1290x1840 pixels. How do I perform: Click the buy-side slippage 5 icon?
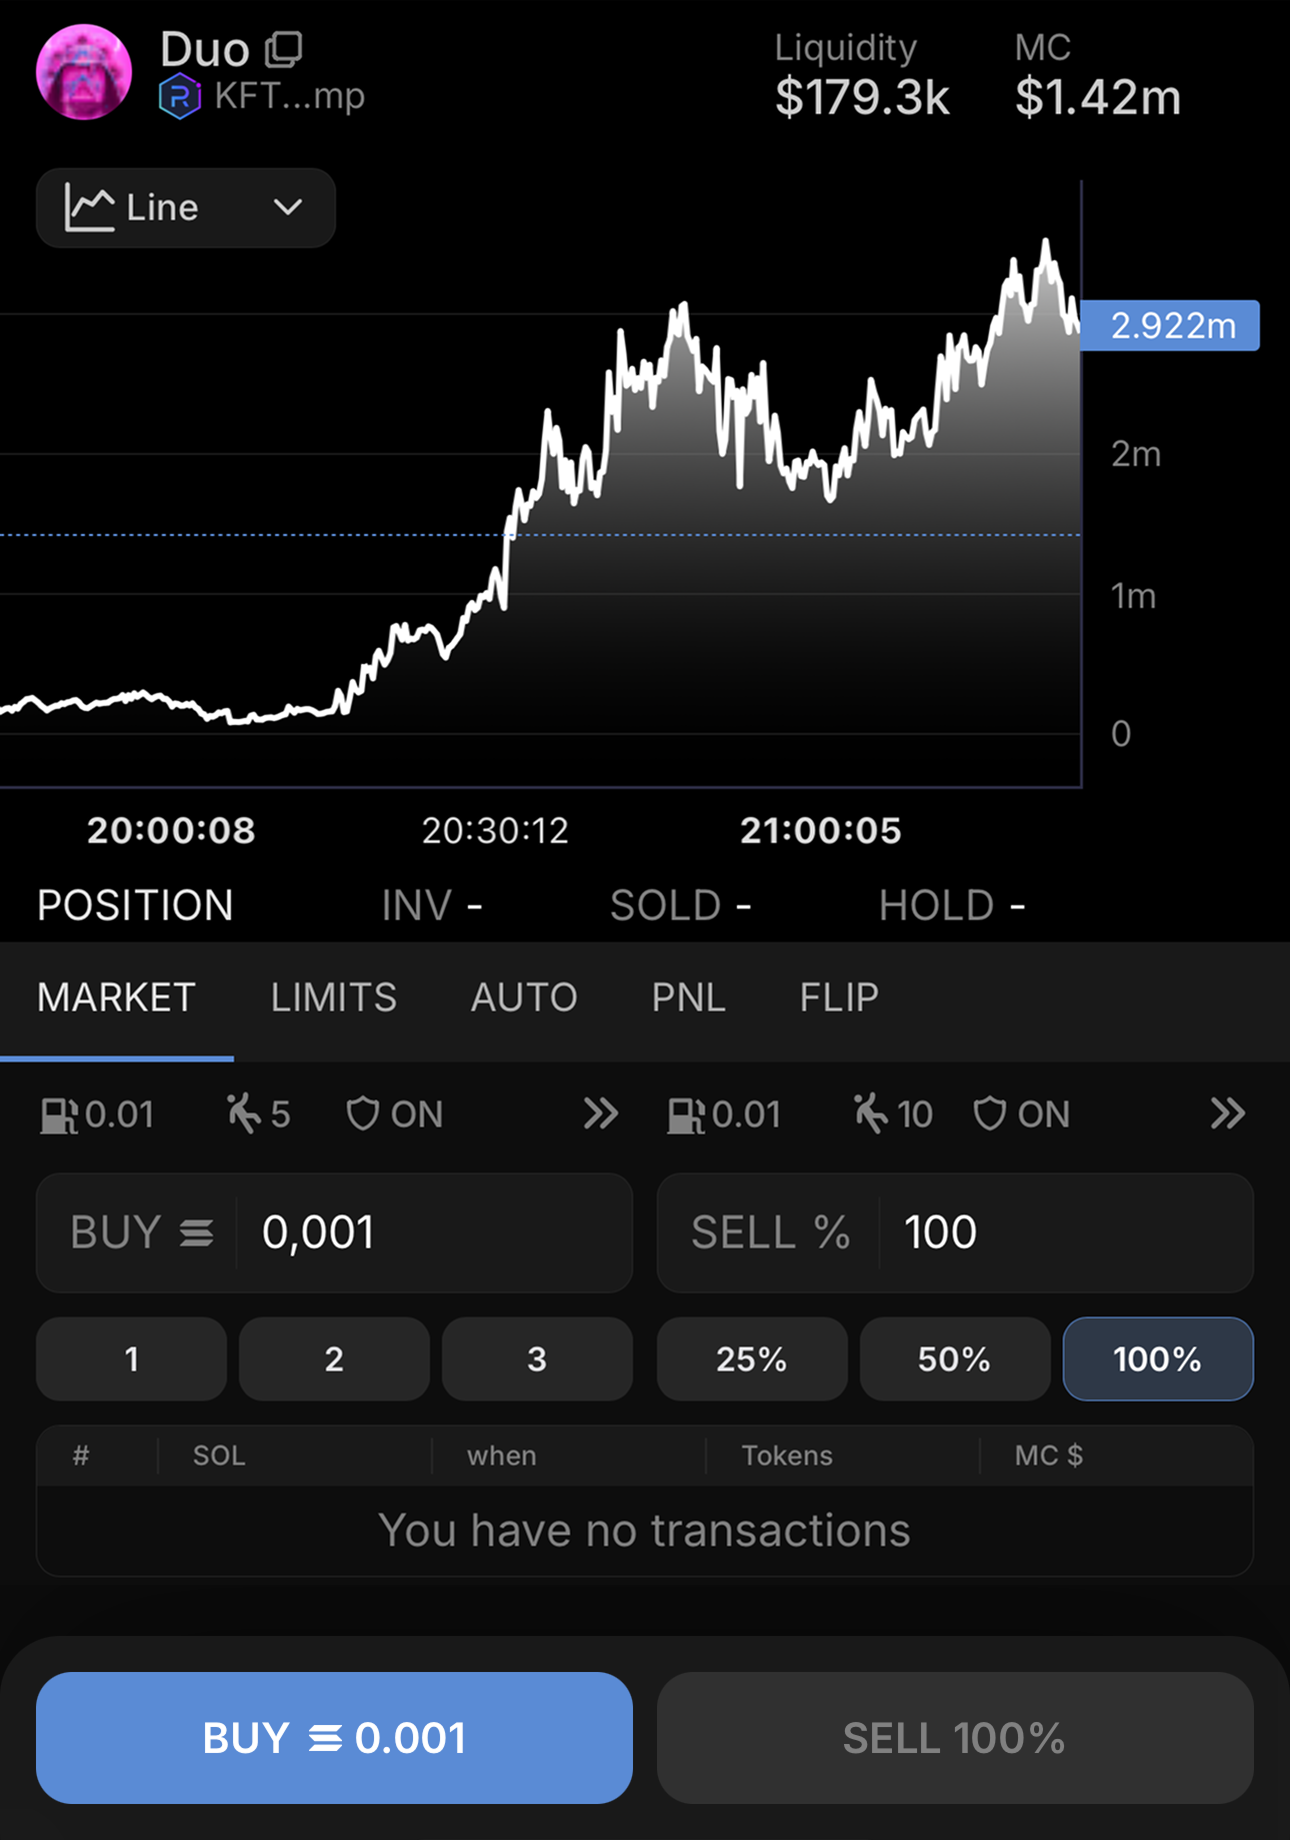[243, 1113]
